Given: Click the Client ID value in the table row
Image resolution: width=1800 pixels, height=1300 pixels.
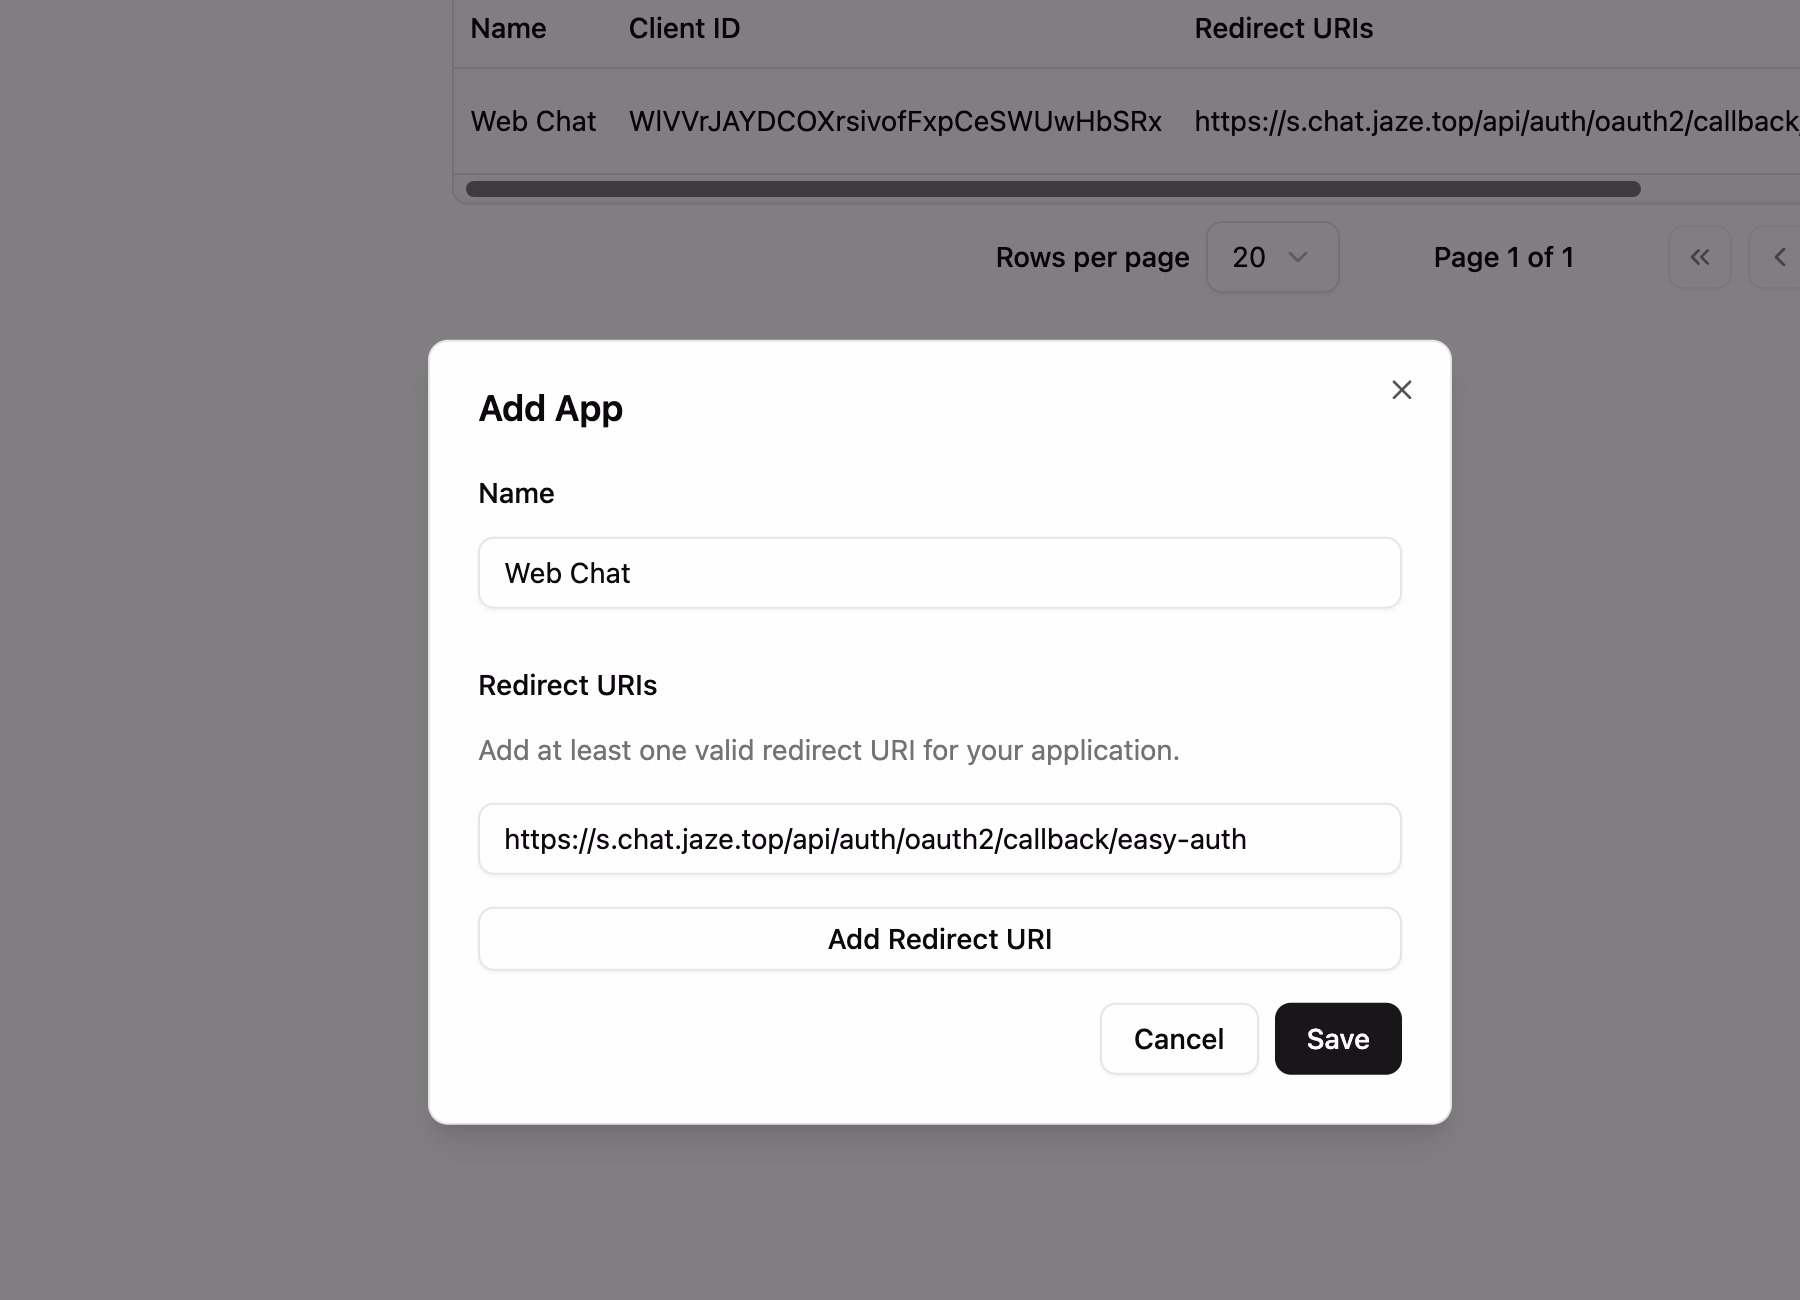Looking at the screenshot, I should click(x=895, y=121).
